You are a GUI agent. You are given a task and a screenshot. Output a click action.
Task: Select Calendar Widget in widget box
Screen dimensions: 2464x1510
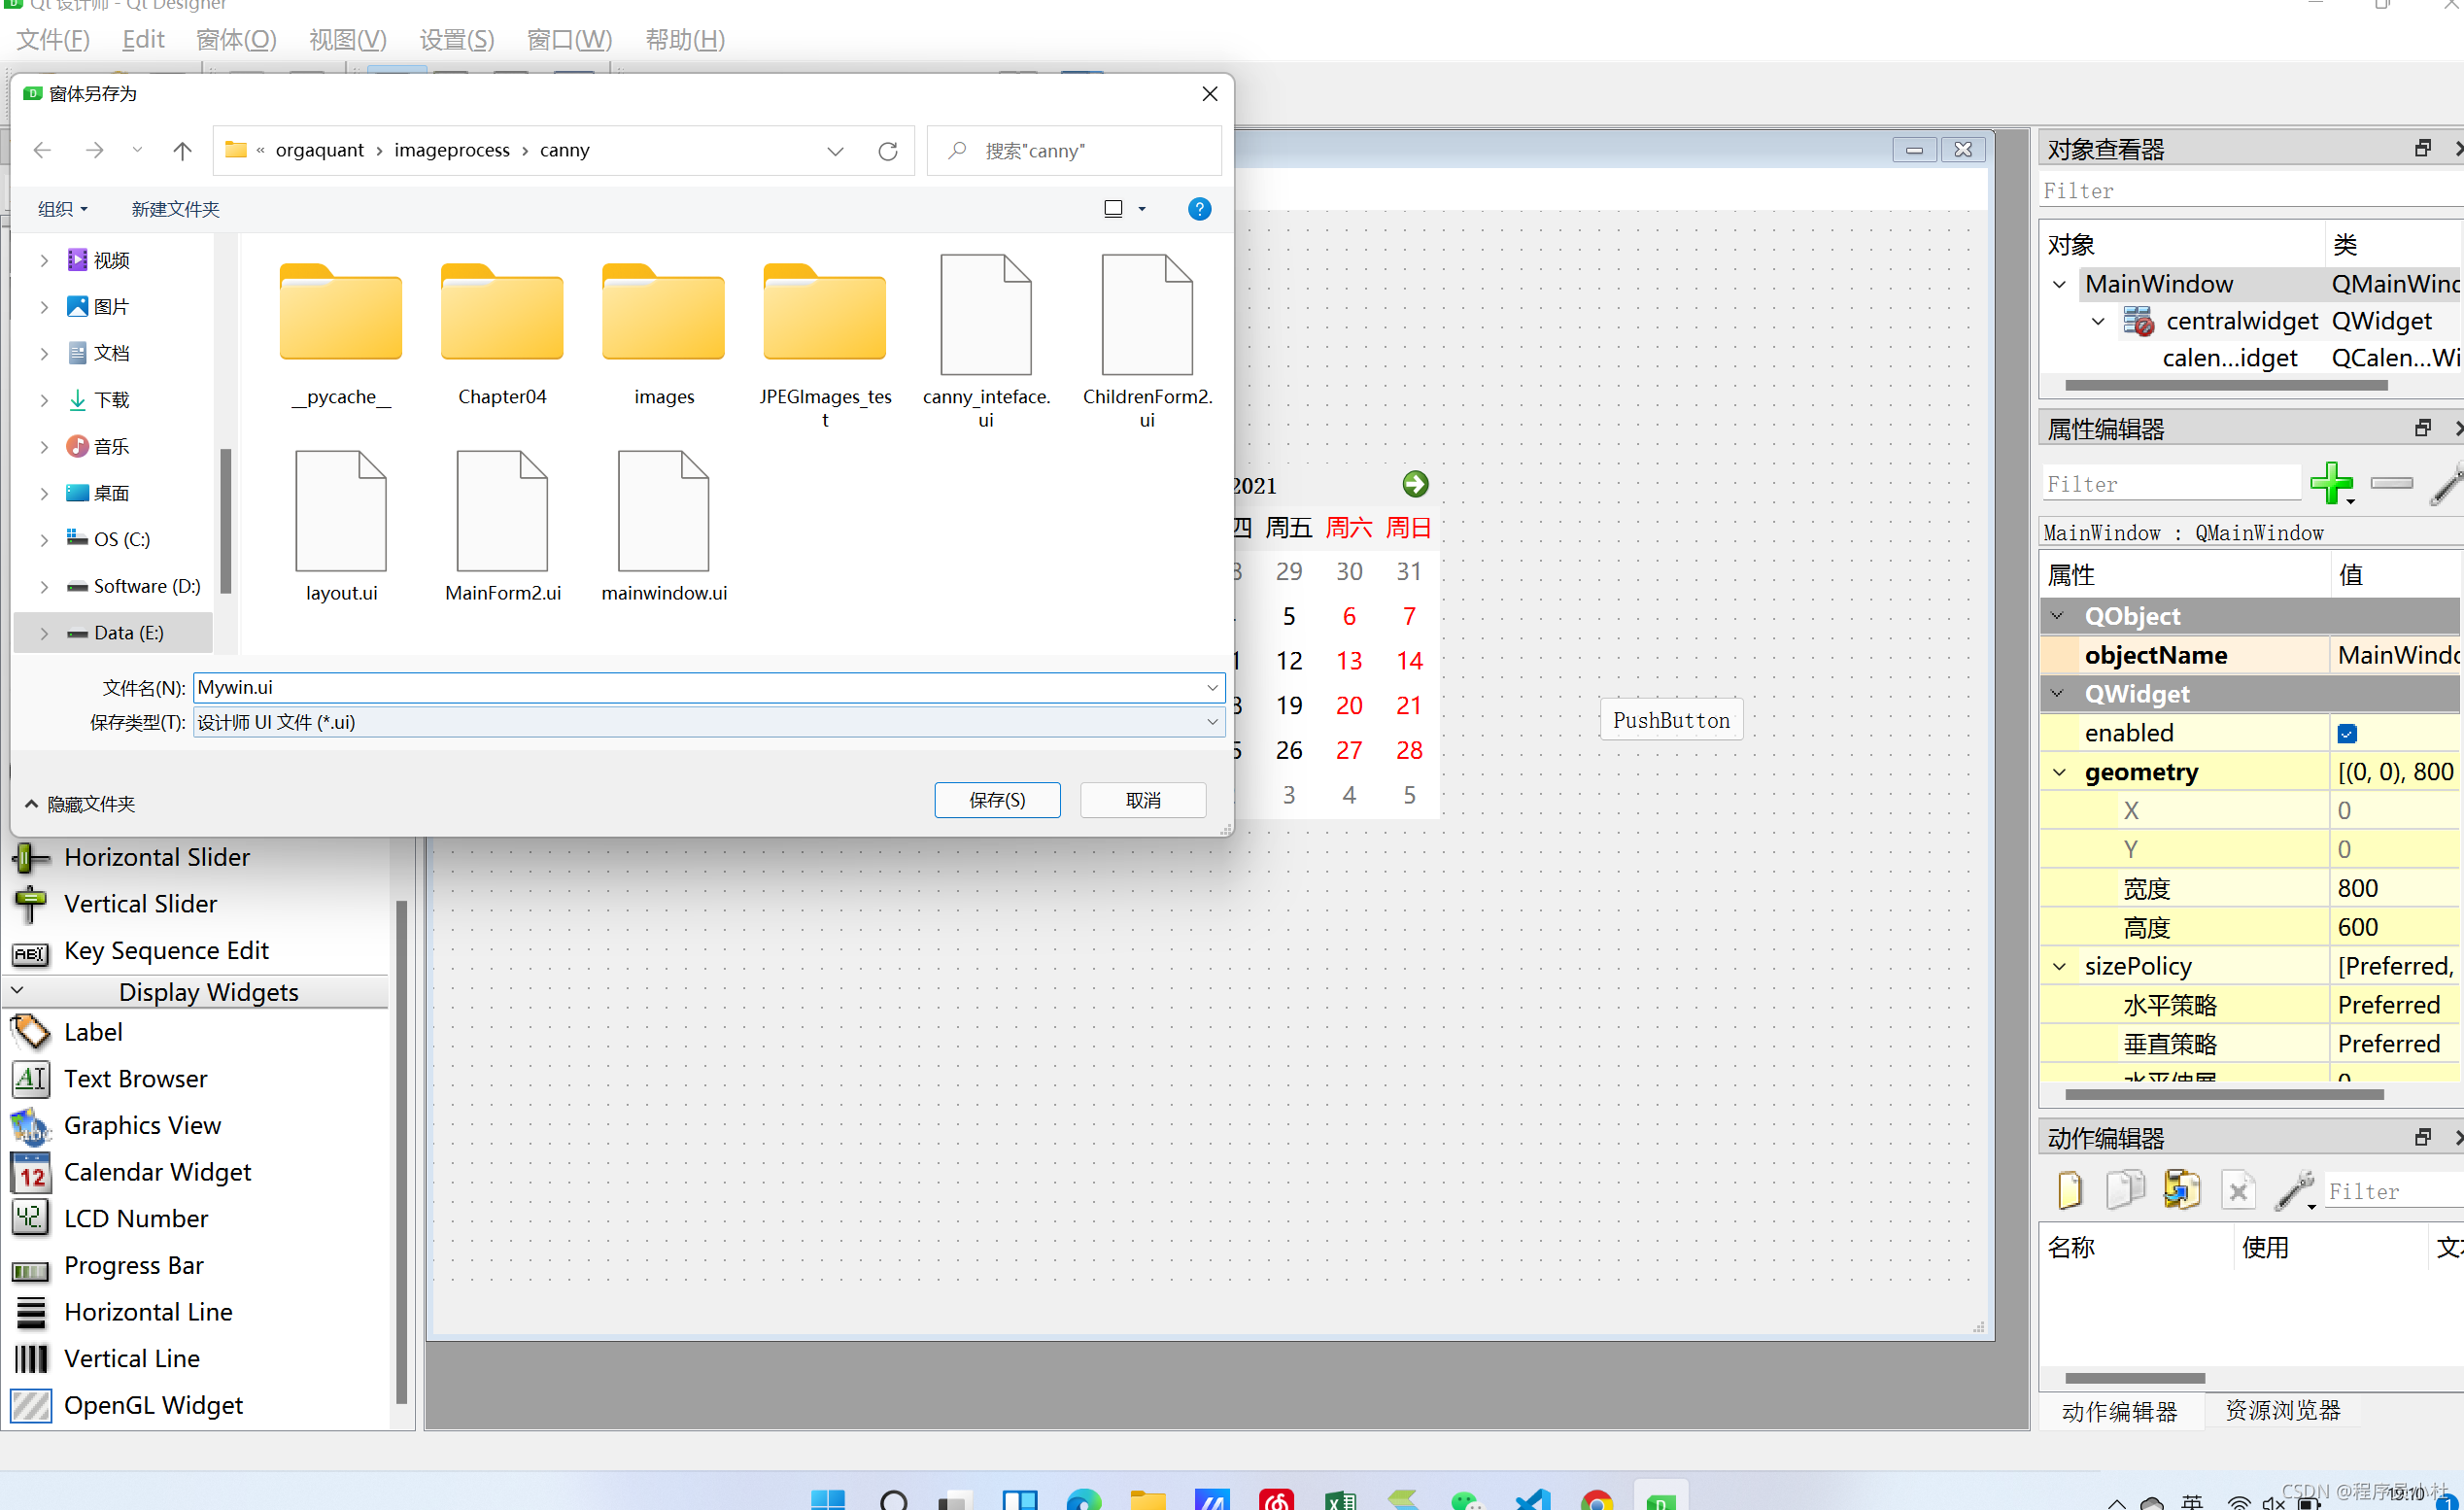pyautogui.click(x=157, y=1172)
